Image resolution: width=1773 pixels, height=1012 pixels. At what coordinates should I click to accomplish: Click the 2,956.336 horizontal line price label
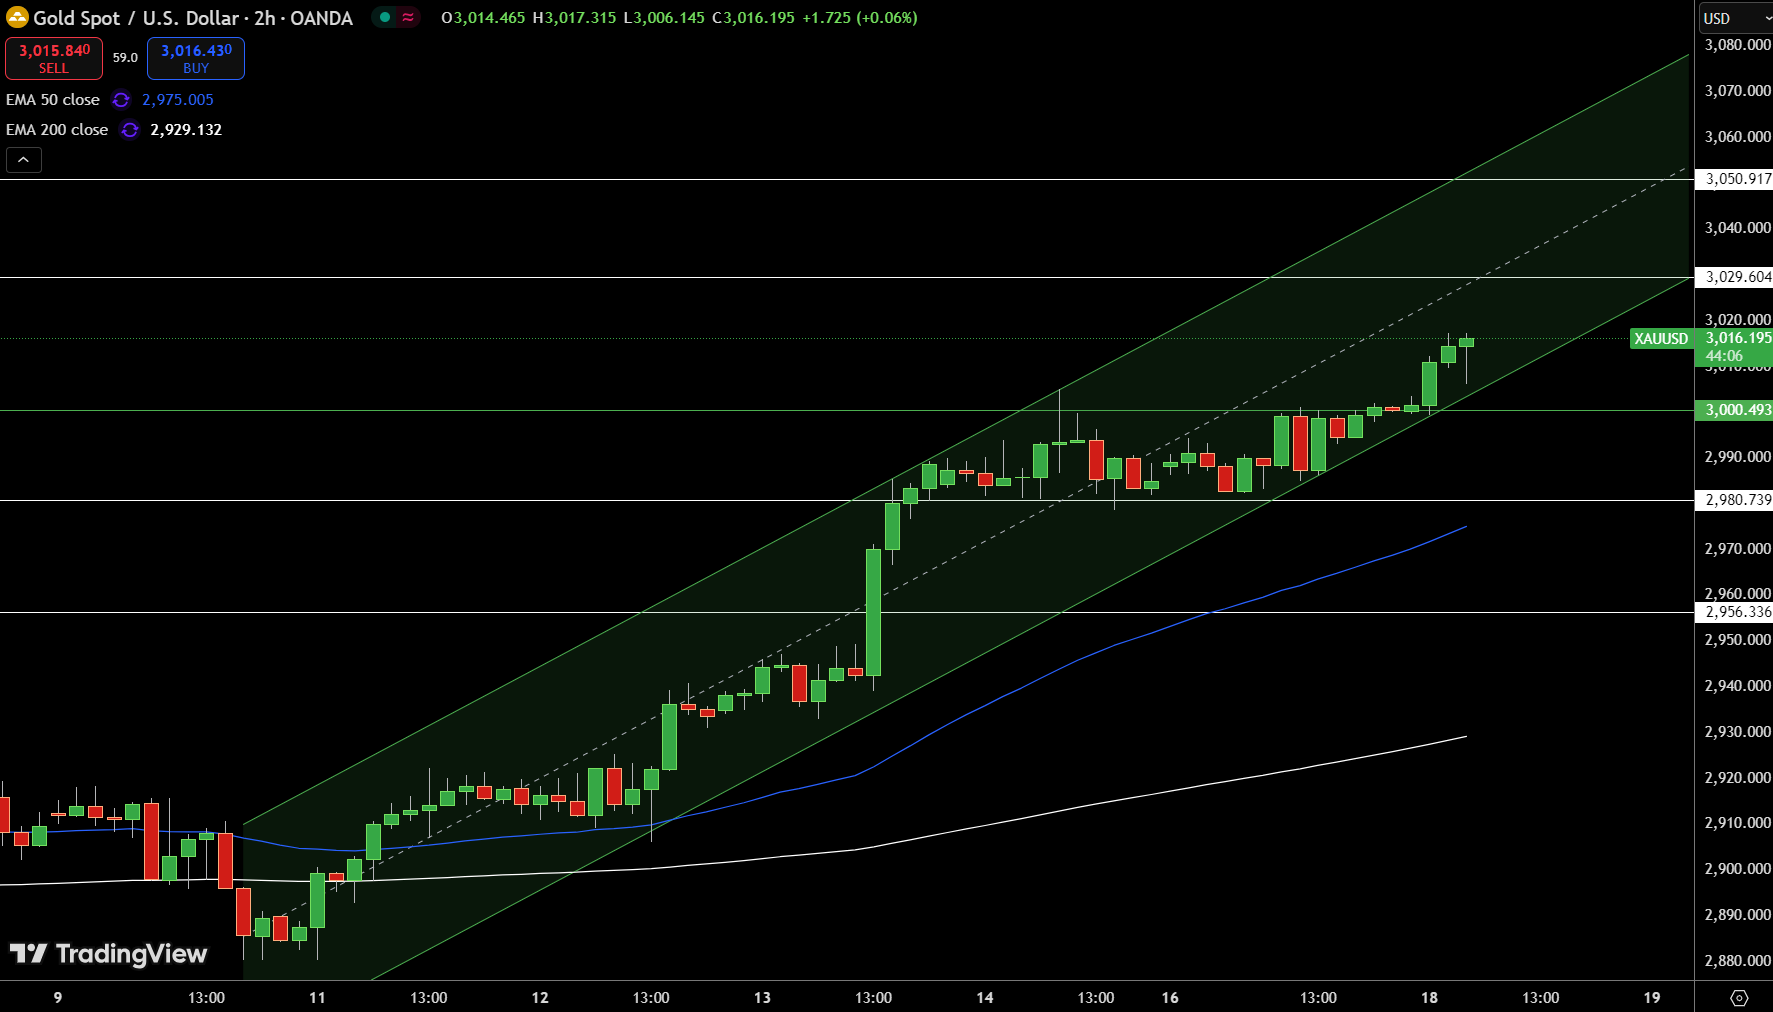1737,612
